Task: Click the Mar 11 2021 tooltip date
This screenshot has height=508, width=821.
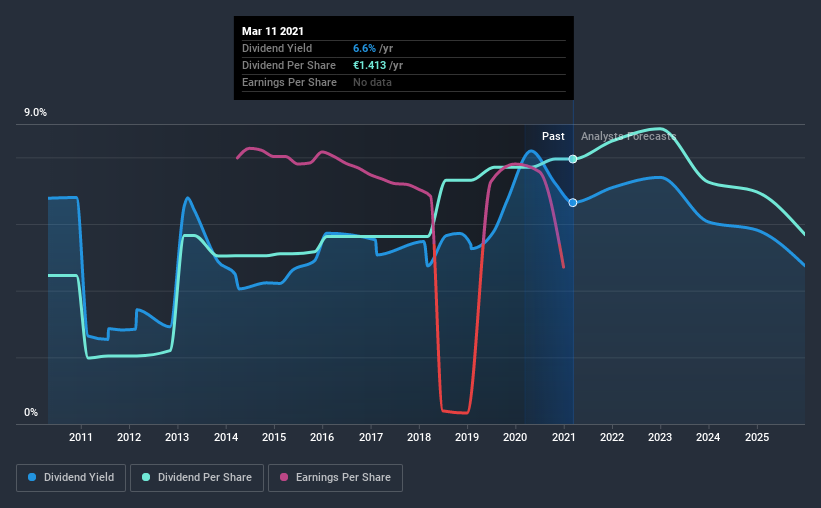Action: click(x=273, y=31)
